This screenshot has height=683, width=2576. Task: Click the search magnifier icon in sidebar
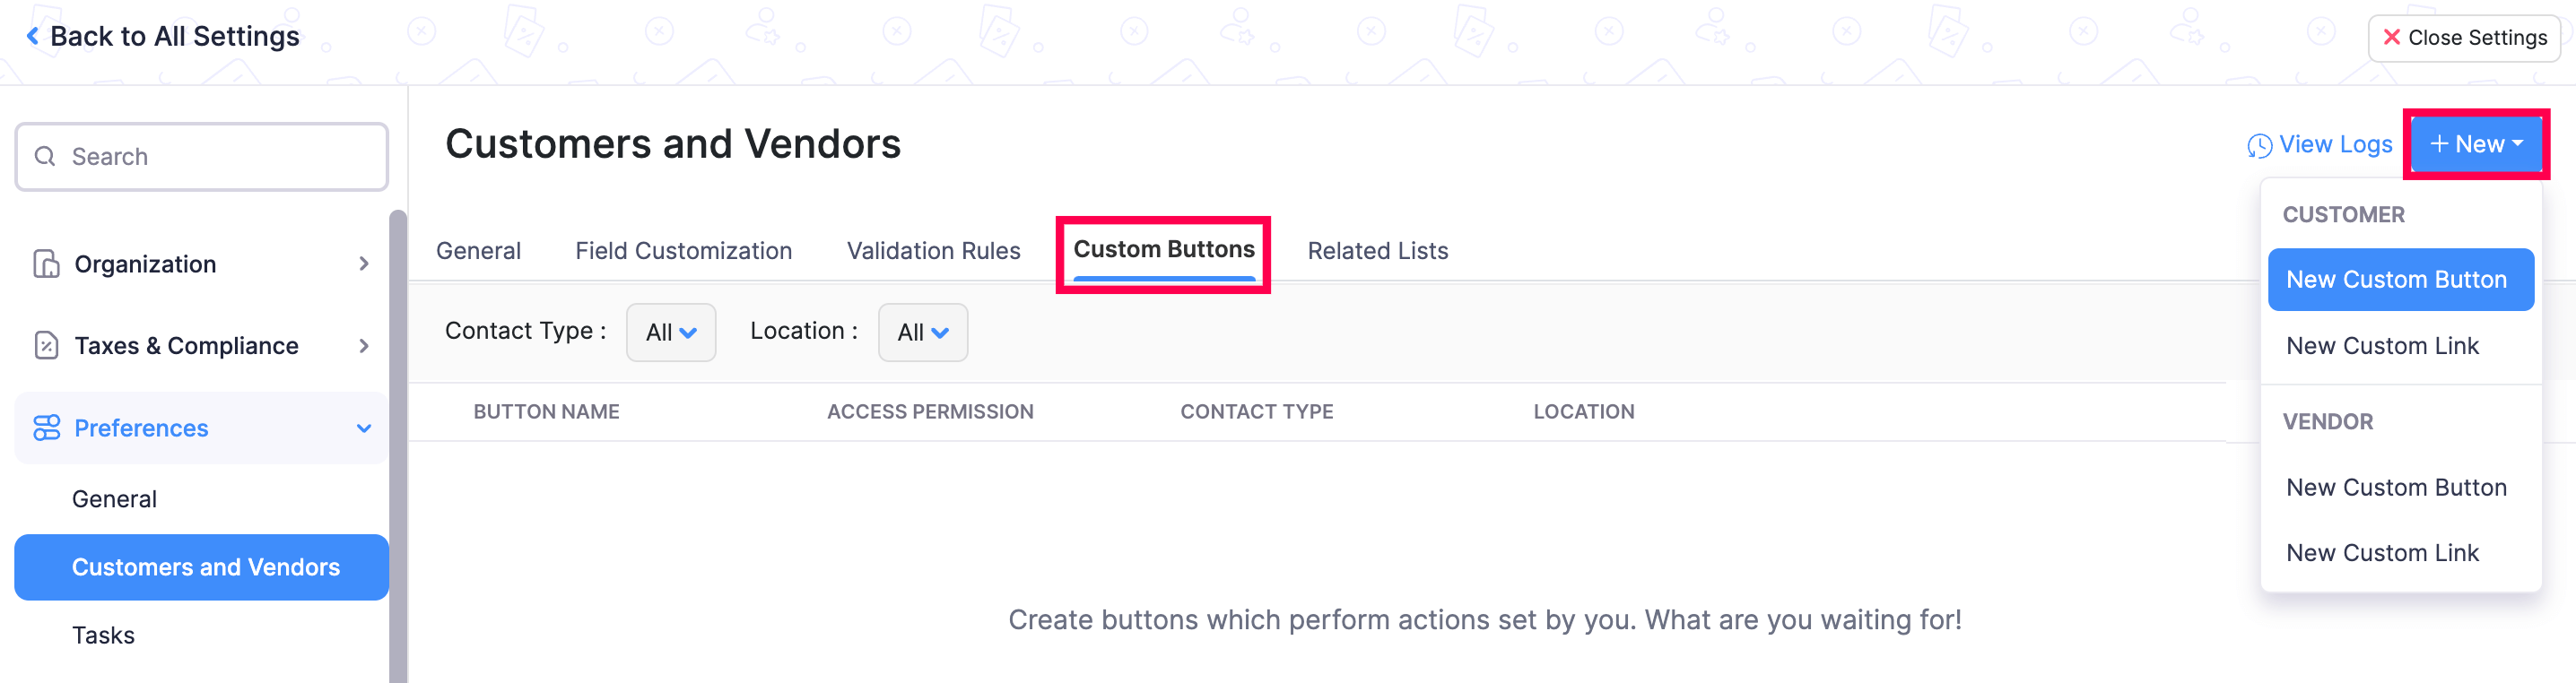(44, 156)
